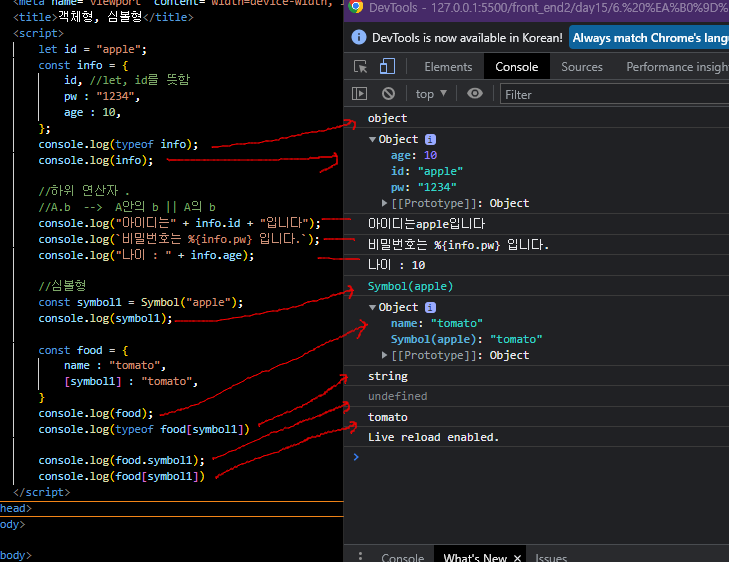Click the 나이 : 10 console line
729x562 pixels.
pos(397,265)
